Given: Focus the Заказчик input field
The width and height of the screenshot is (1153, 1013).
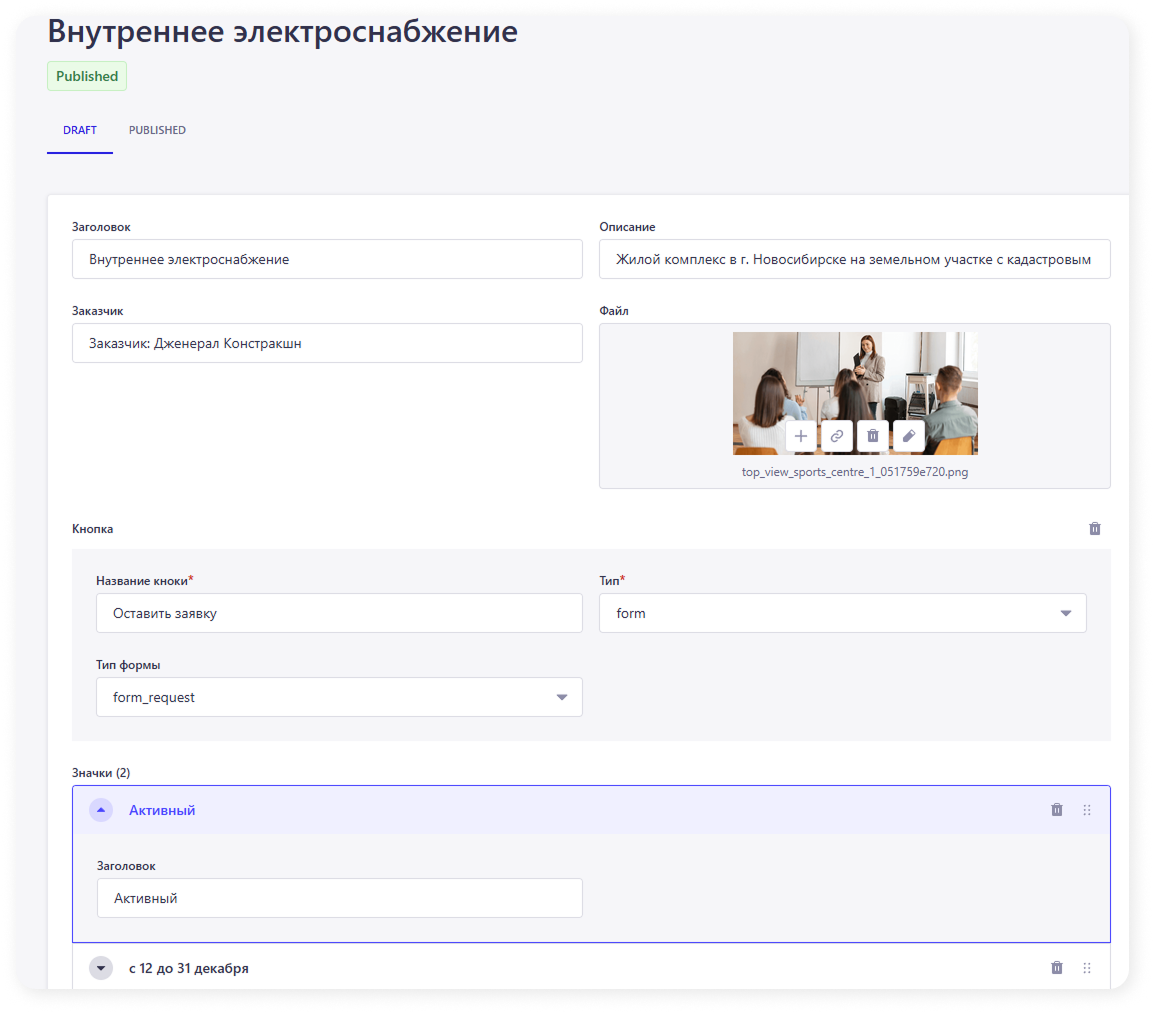Looking at the screenshot, I should click(x=327, y=343).
